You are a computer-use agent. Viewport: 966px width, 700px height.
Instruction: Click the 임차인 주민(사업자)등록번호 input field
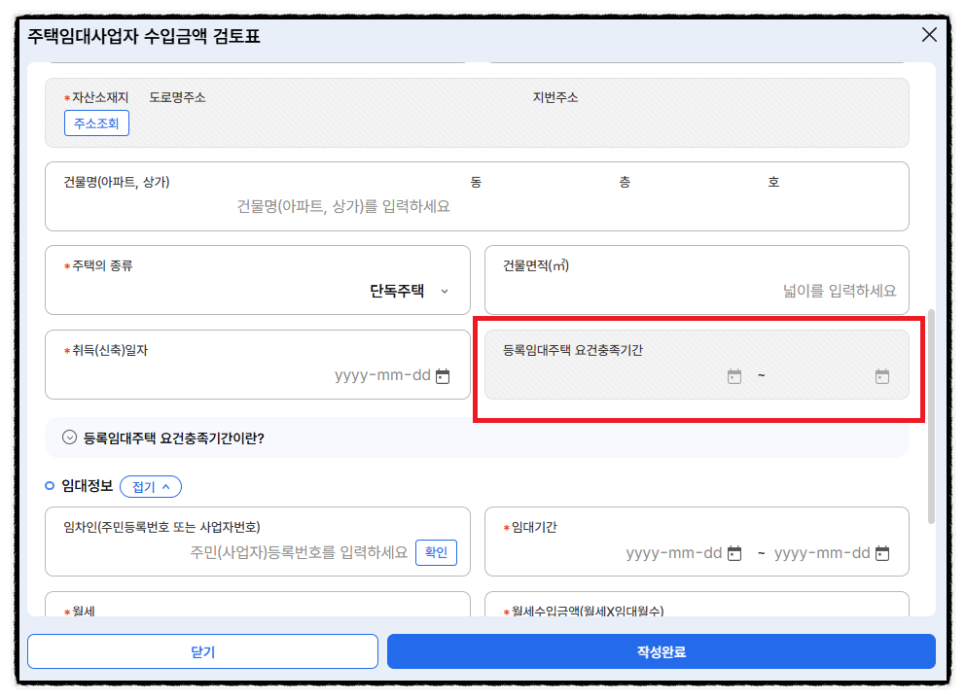[299, 552]
